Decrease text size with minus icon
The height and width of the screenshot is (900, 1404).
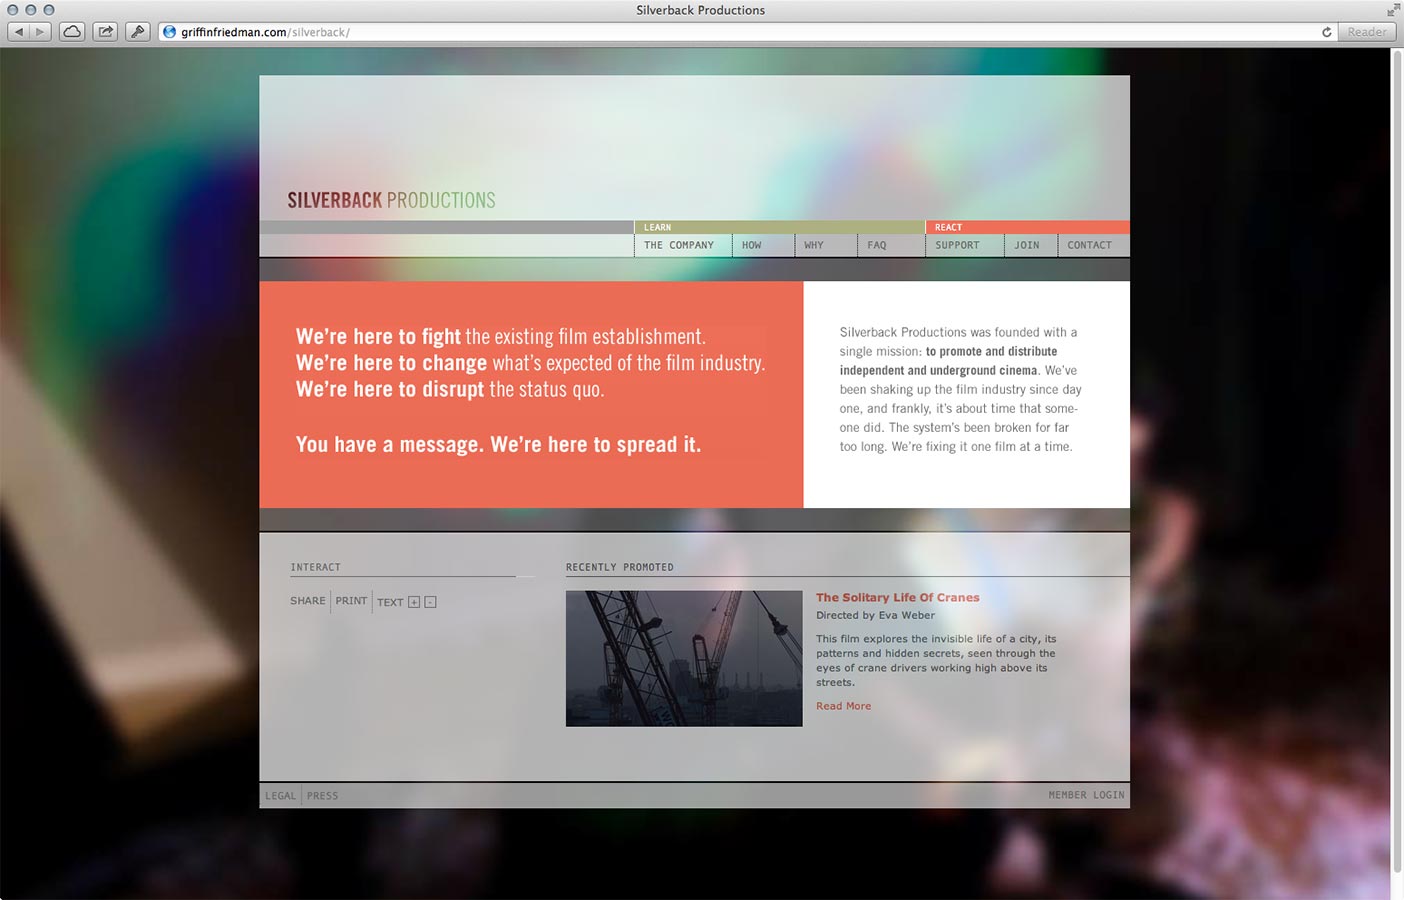pos(430,602)
